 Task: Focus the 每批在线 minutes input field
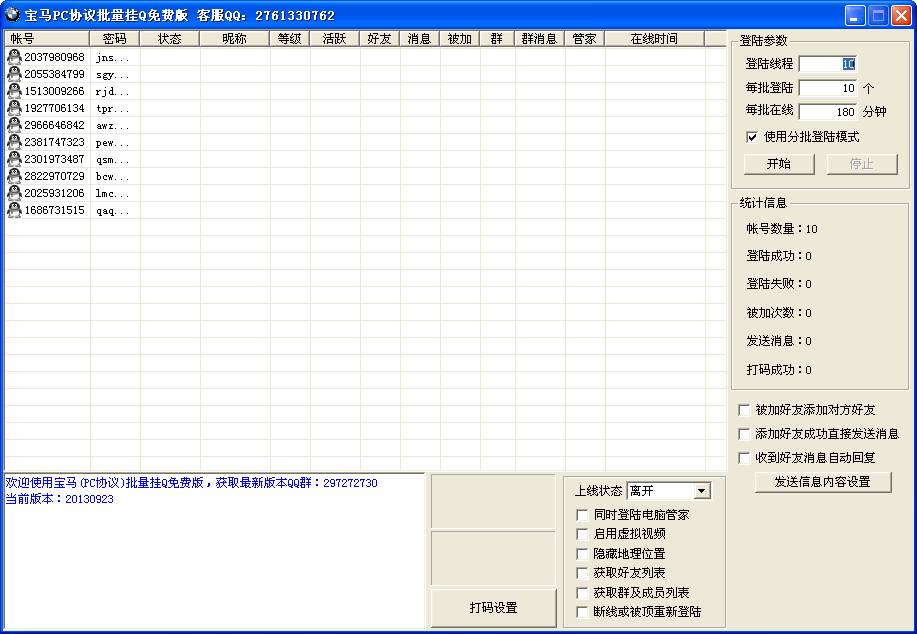pyautogui.click(x=828, y=112)
